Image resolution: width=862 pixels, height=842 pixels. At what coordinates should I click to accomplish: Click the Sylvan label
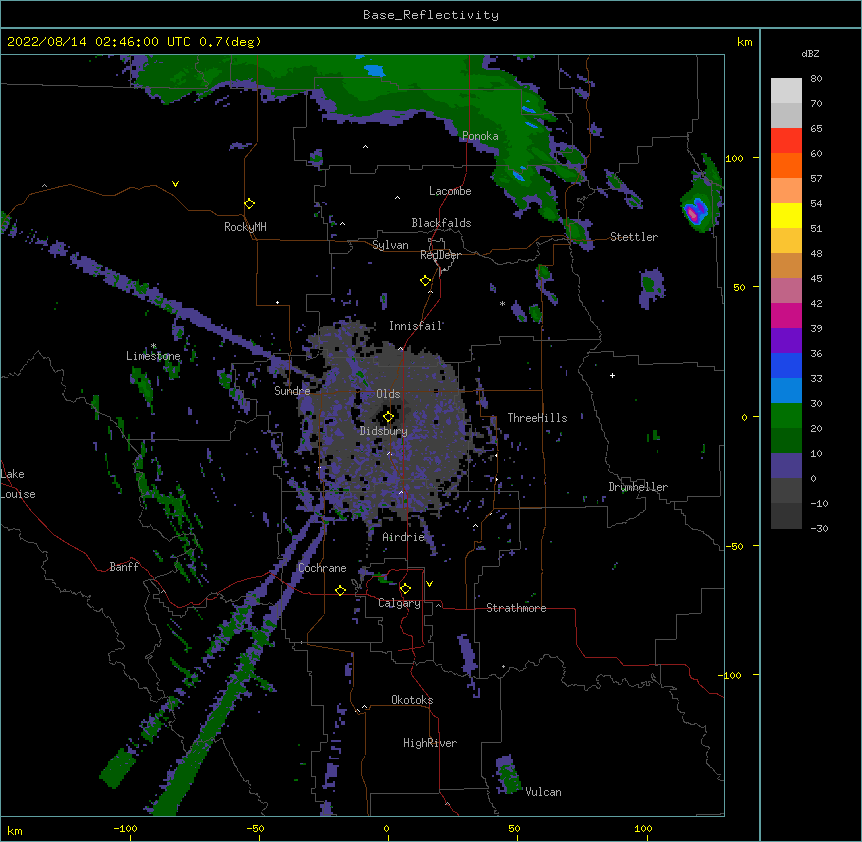[390, 245]
